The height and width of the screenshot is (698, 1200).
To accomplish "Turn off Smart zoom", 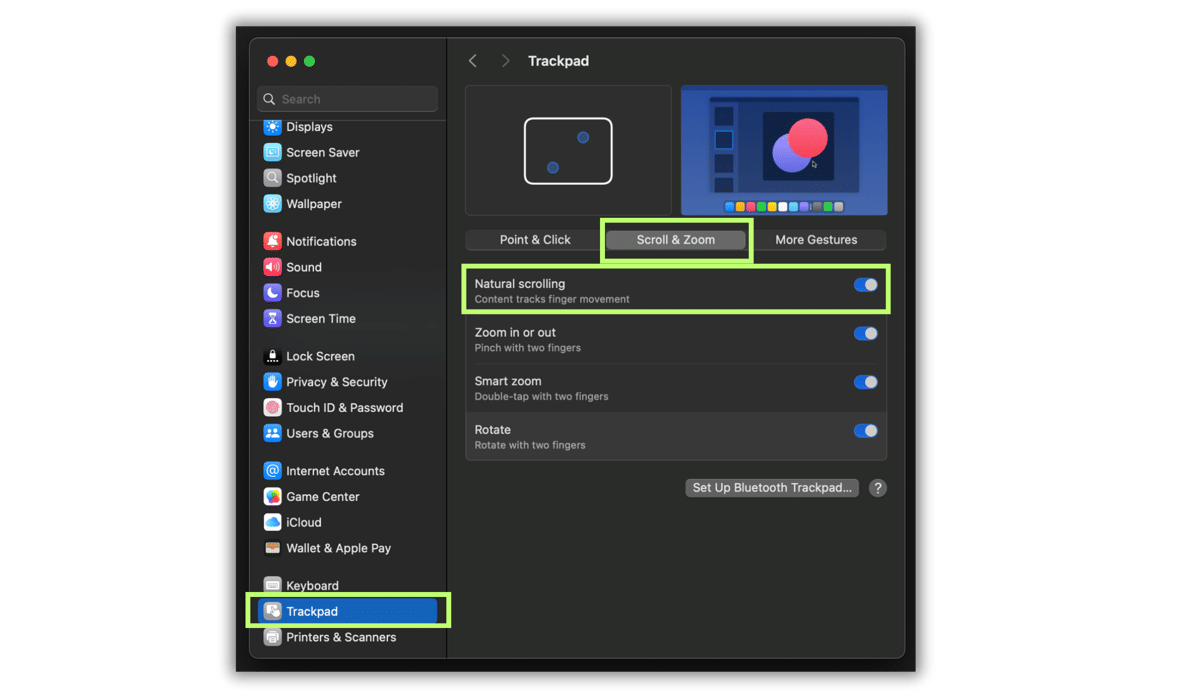I will (x=865, y=382).
